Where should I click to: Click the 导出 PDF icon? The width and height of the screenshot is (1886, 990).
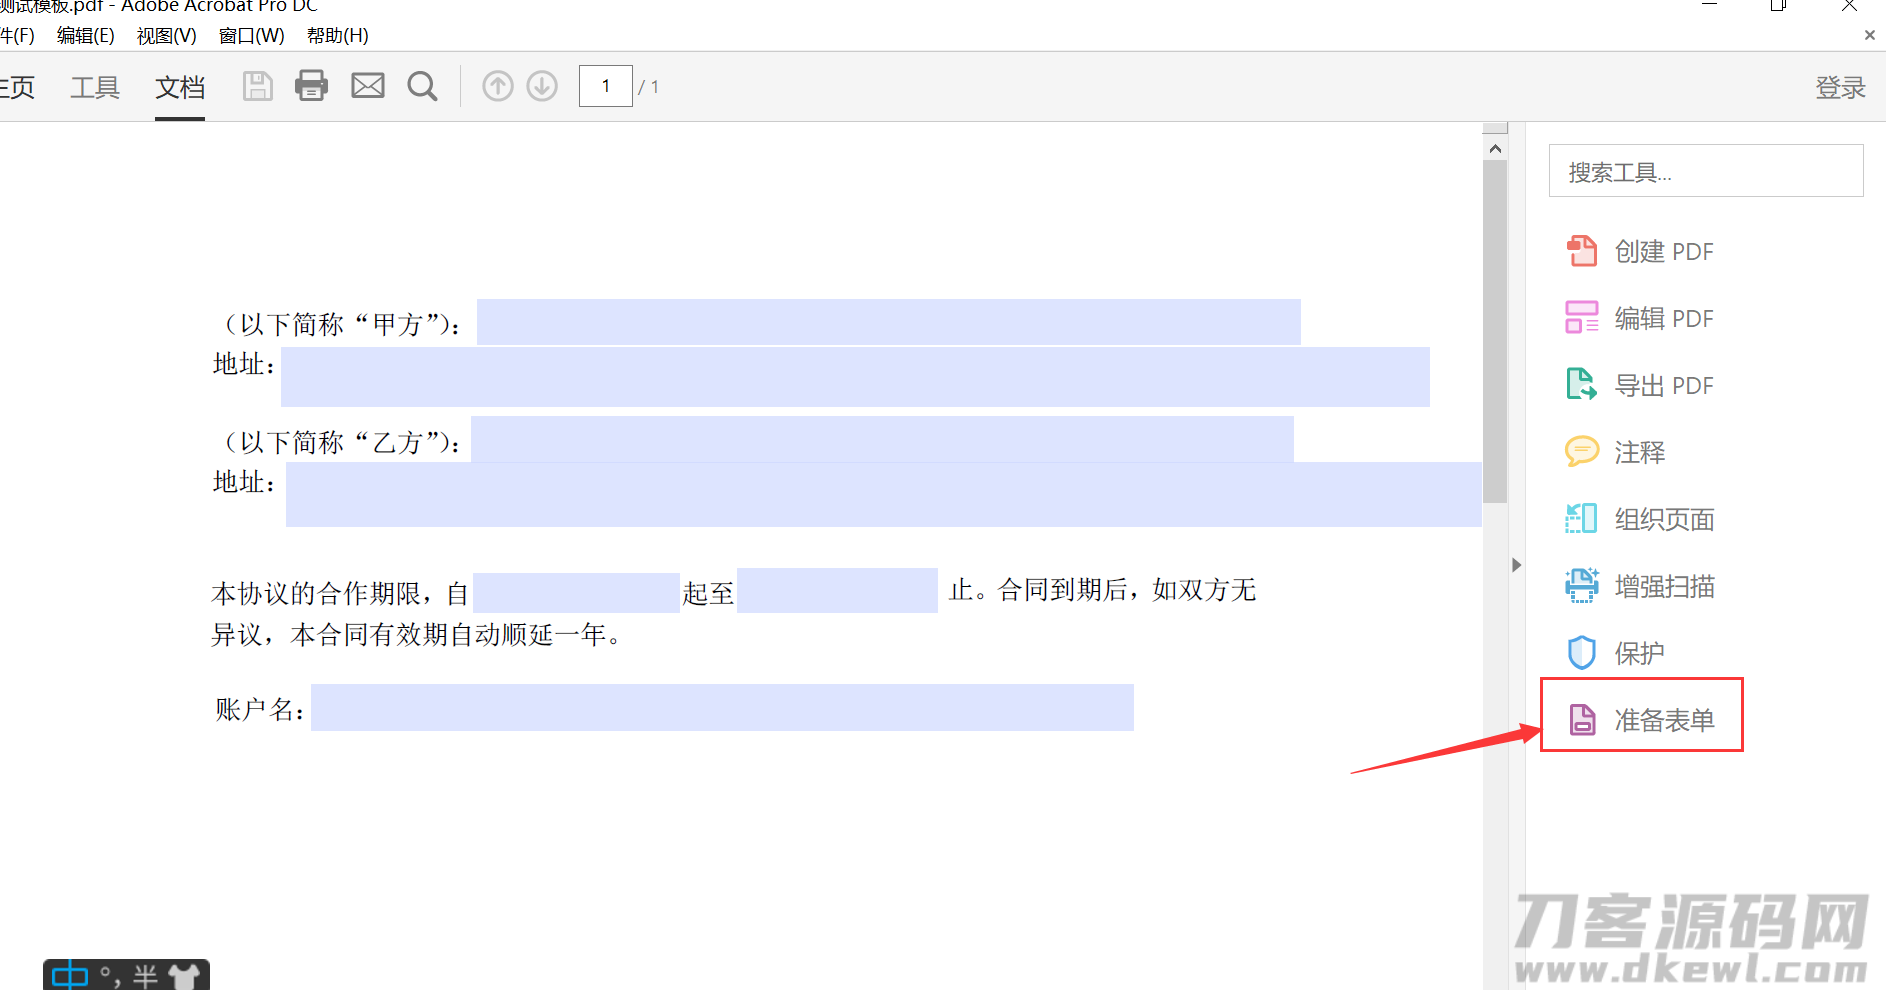tap(1581, 385)
